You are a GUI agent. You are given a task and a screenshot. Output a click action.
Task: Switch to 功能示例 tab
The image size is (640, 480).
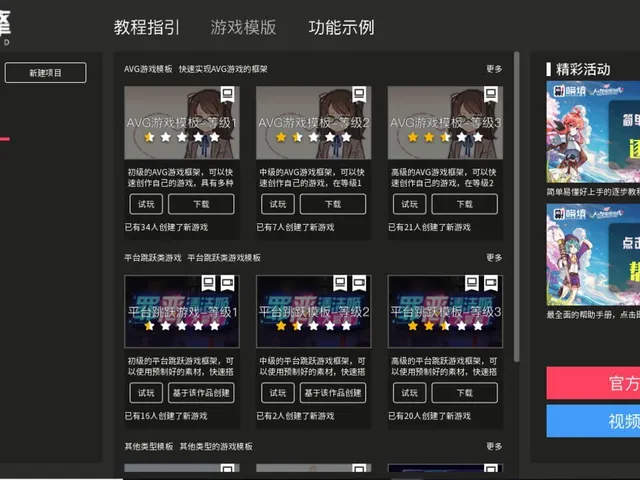tap(341, 27)
